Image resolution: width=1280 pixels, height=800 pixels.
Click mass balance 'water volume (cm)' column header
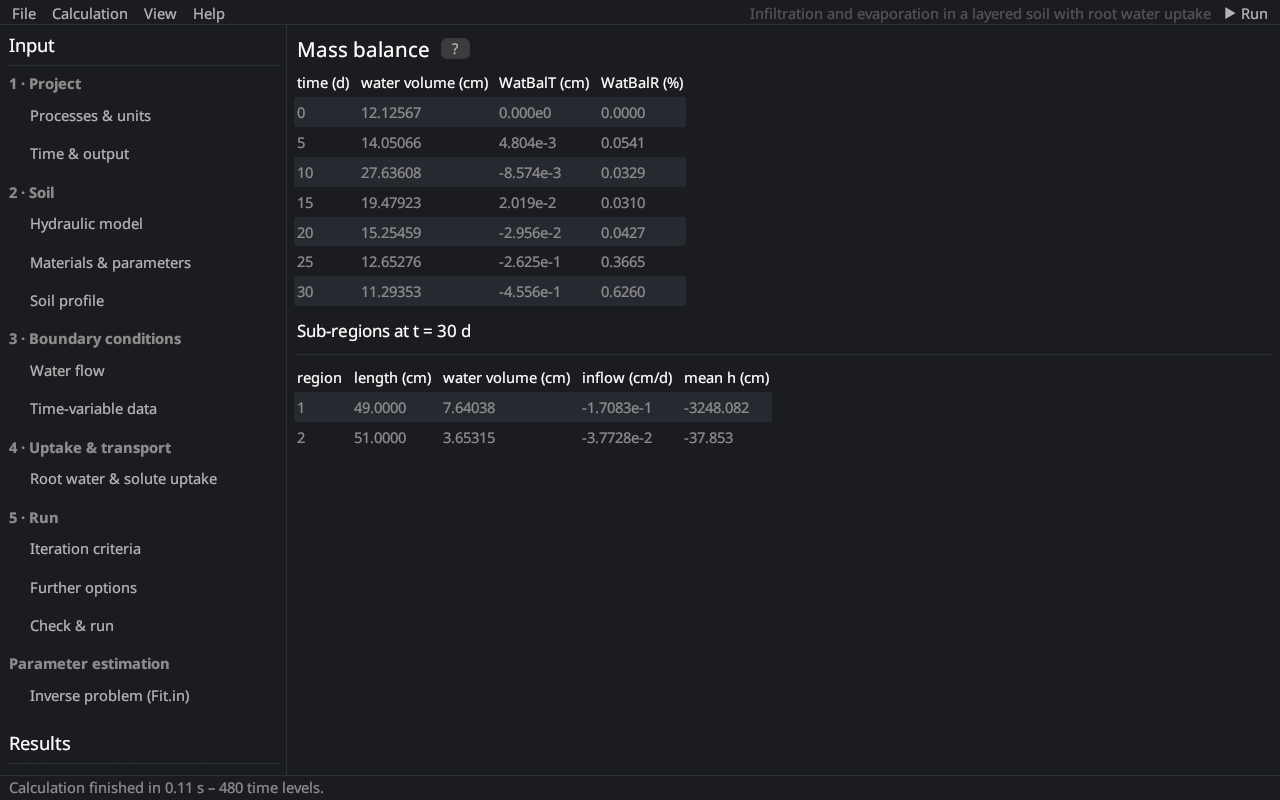pos(424,83)
